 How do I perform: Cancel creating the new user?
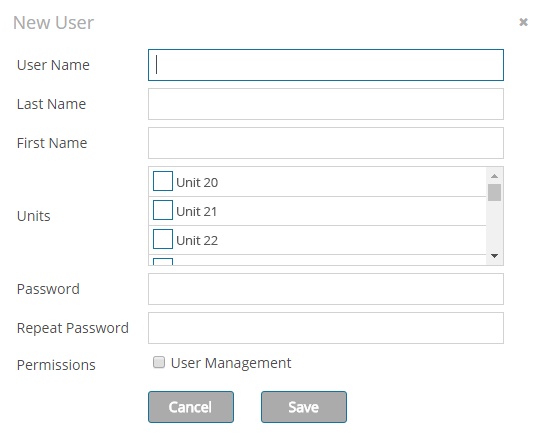[x=191, y=407]
